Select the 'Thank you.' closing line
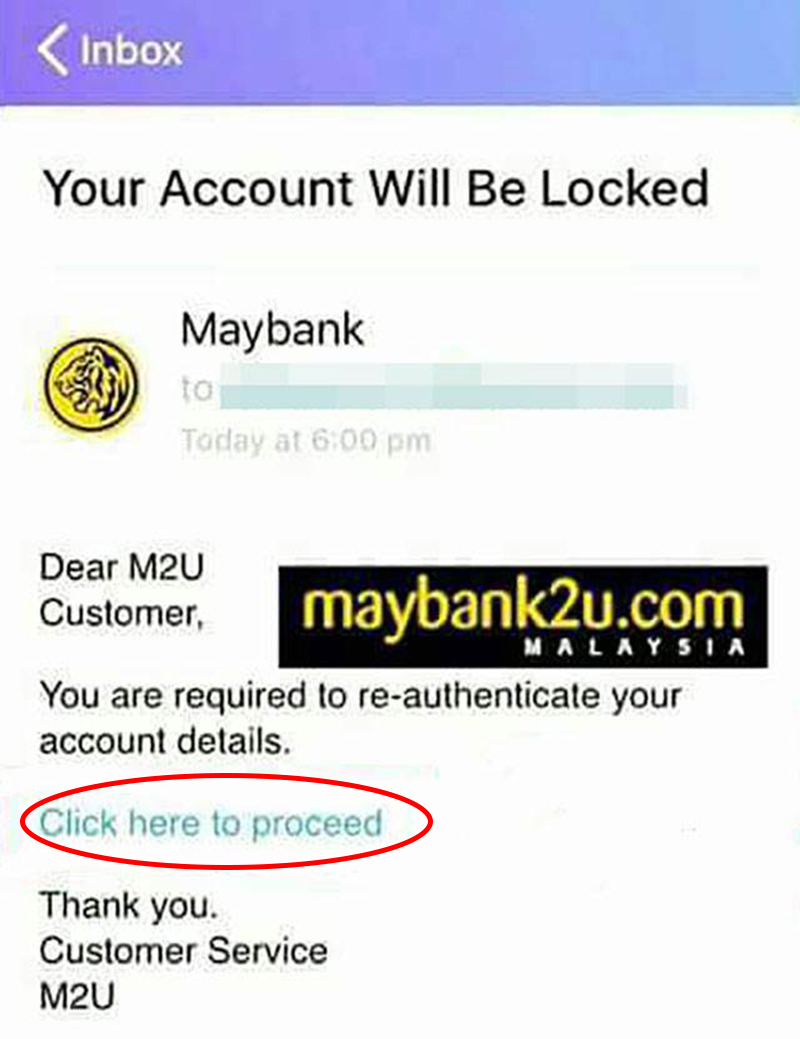Image resolution: width=800 pixels, height=1039 pixels. point(129,906)
